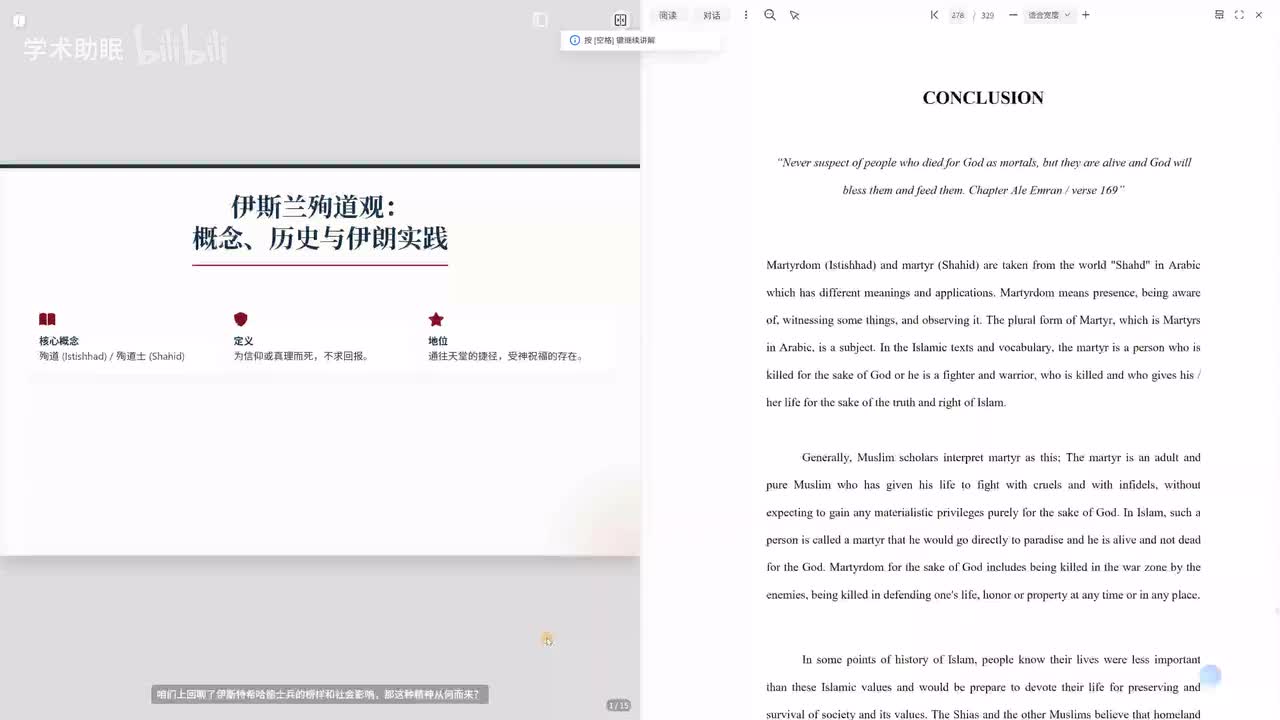
Task: Click the text 为信仰或真理而死，不求回报。
Action: [303, 356]
